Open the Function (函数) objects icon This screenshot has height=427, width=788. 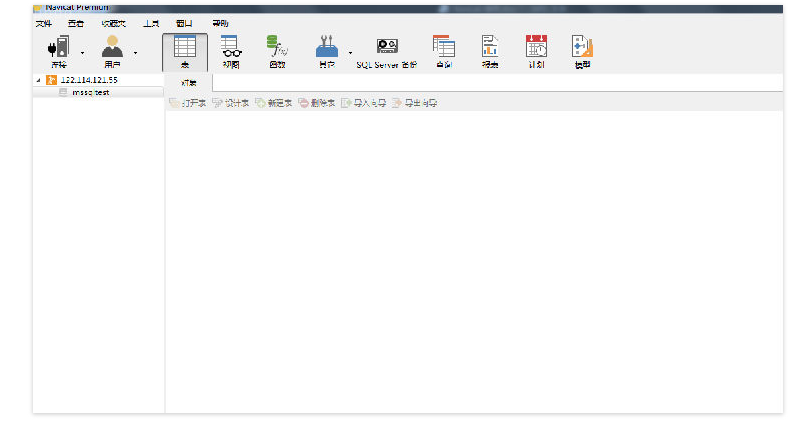277,47
